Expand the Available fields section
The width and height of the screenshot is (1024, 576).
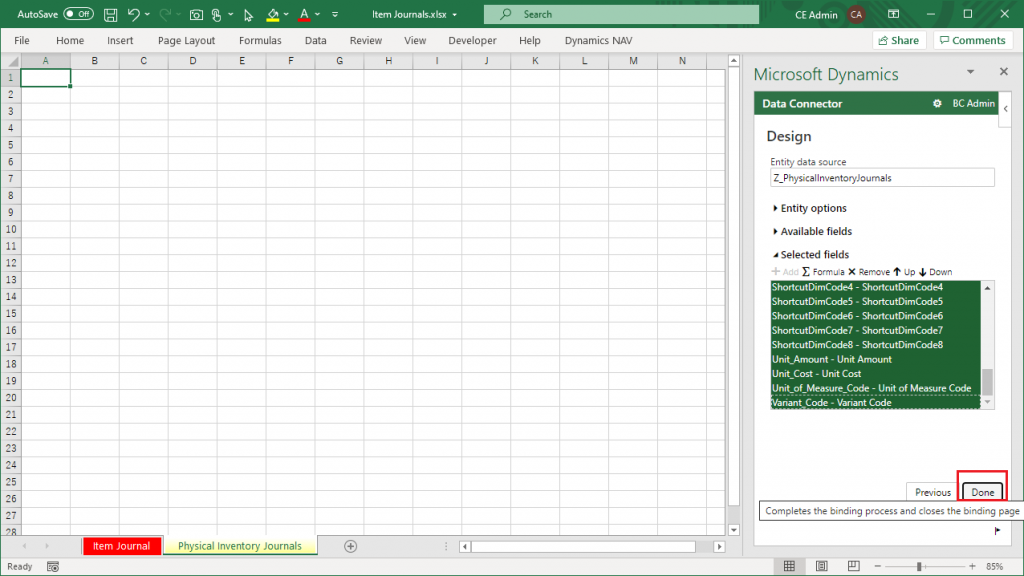[812, 231]
